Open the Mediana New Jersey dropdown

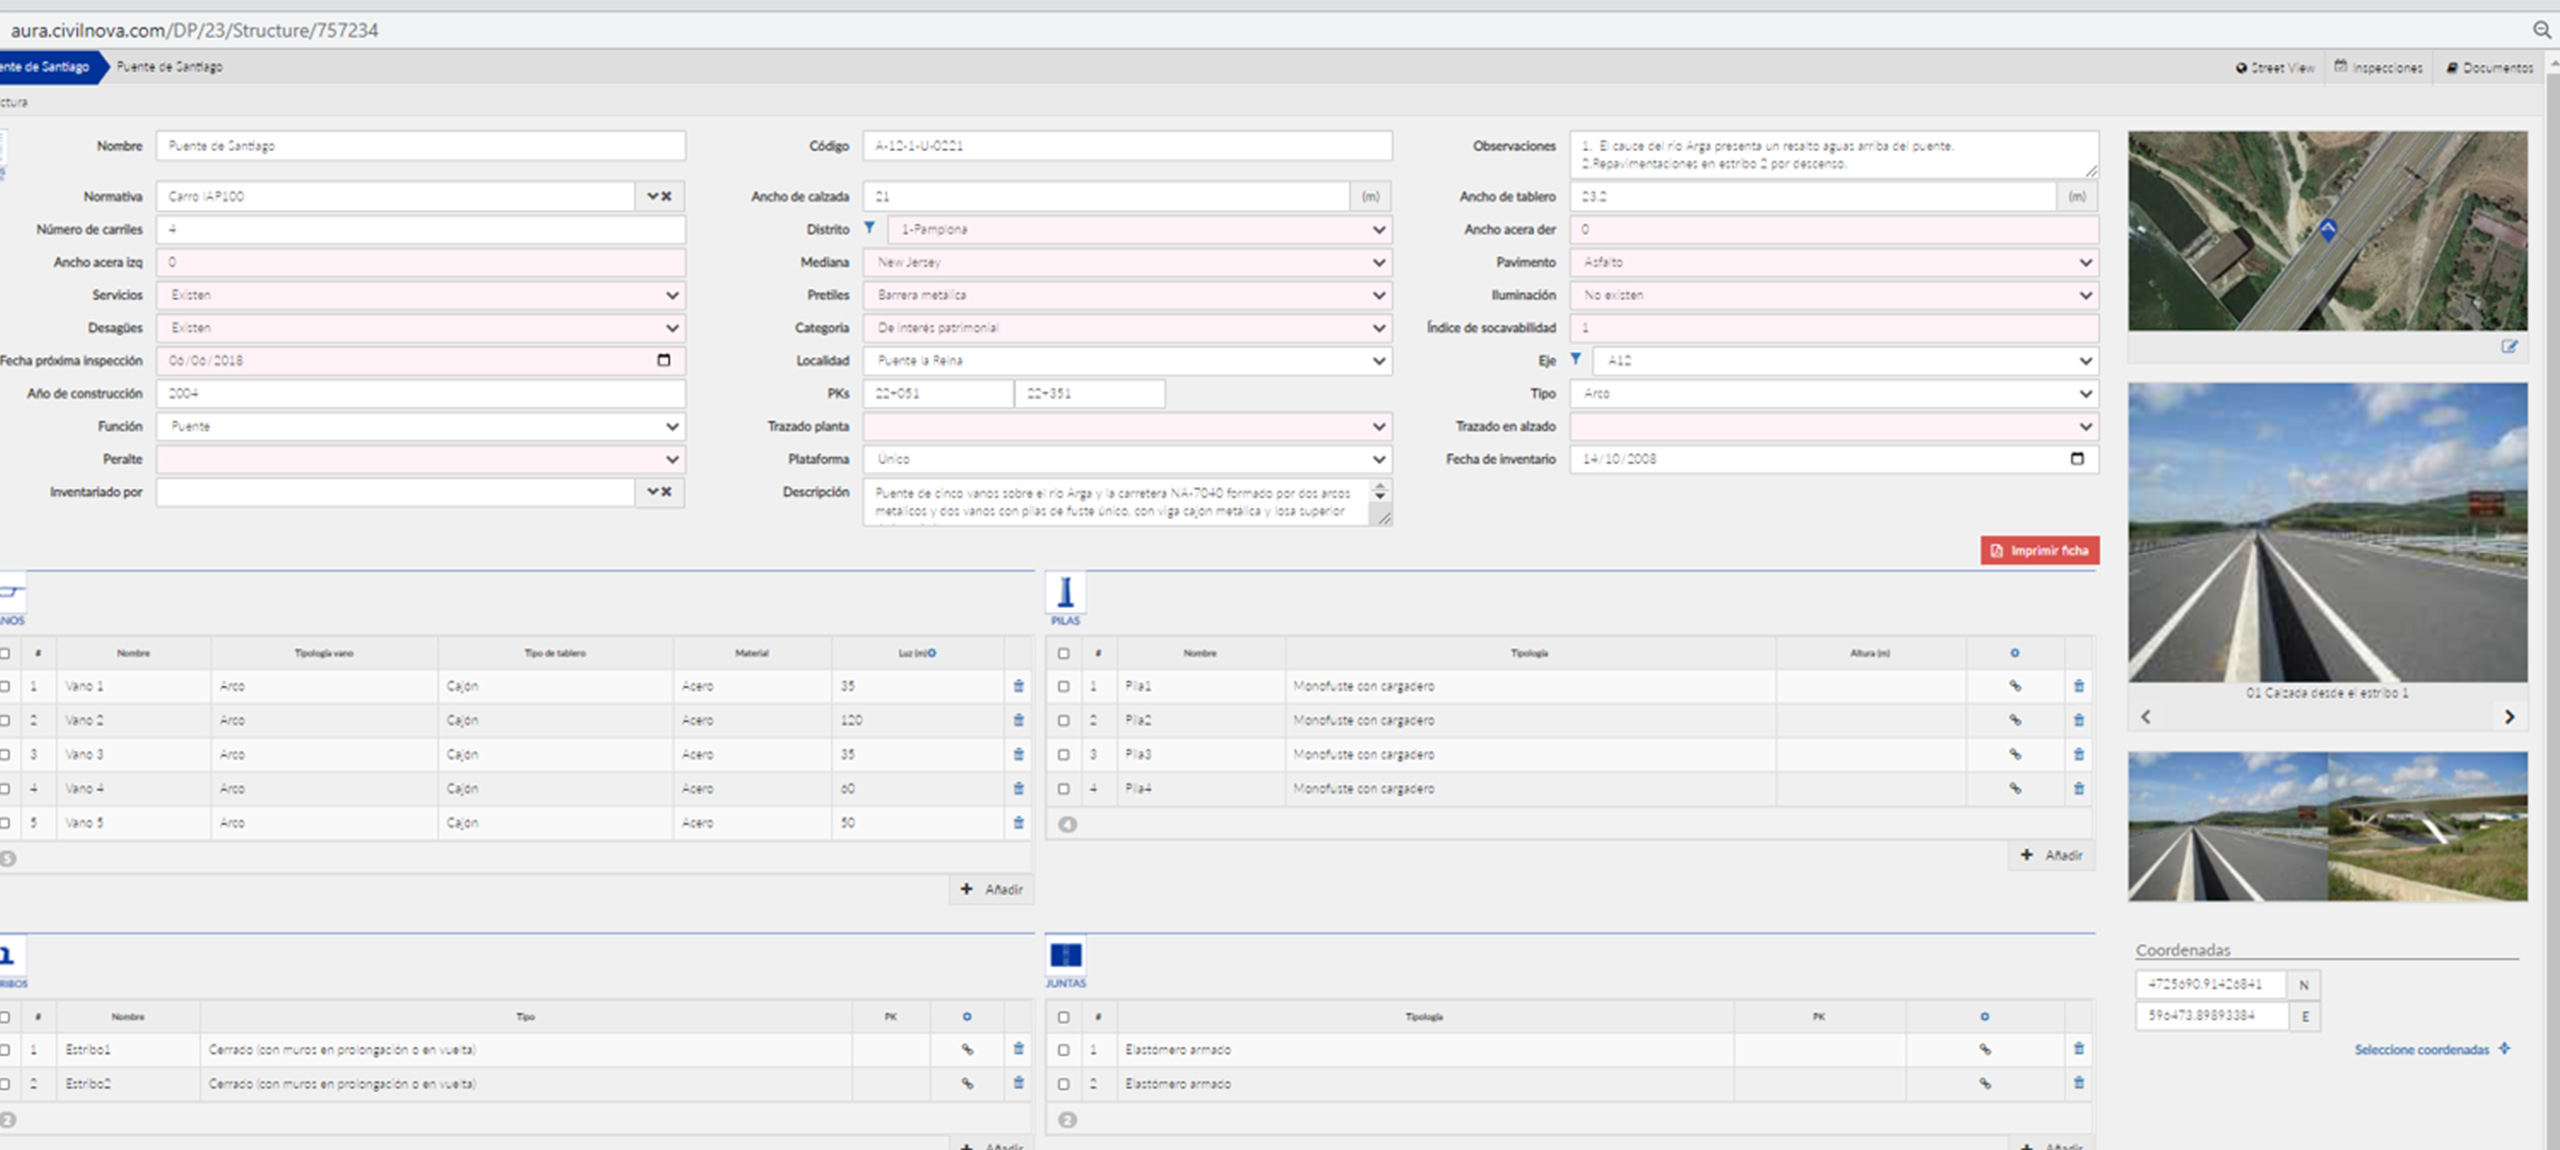coord(1128,262)
